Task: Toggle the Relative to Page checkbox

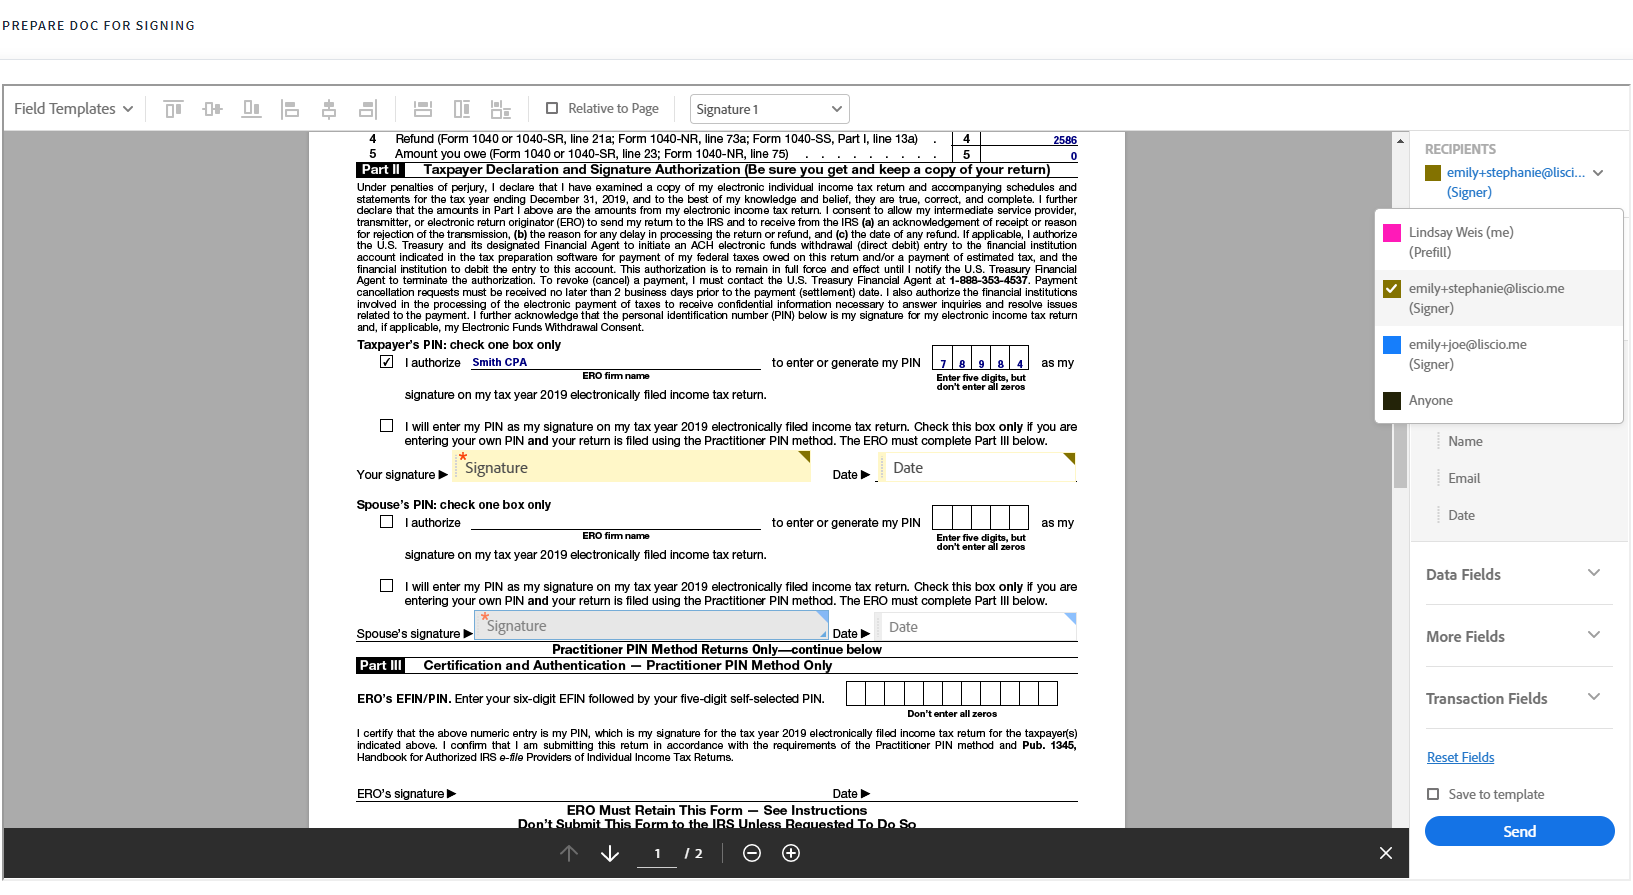Action: (x=552, y=108)
